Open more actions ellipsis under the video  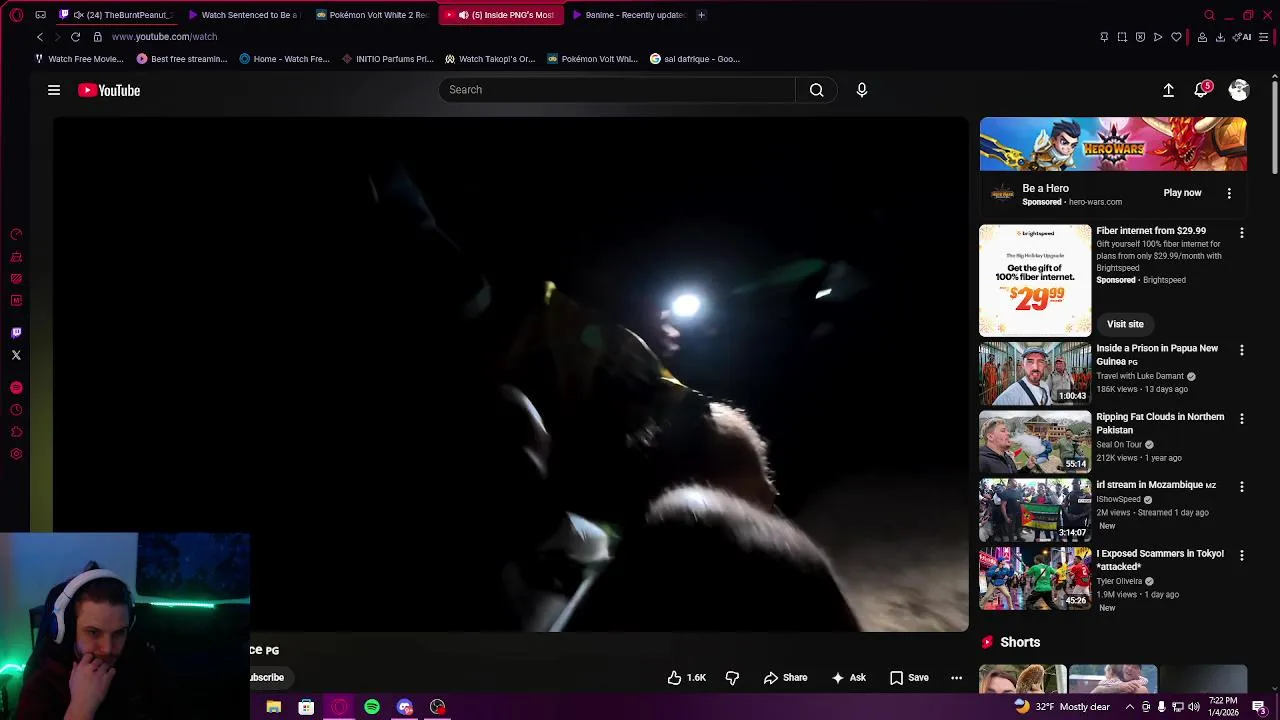(956, 678)
